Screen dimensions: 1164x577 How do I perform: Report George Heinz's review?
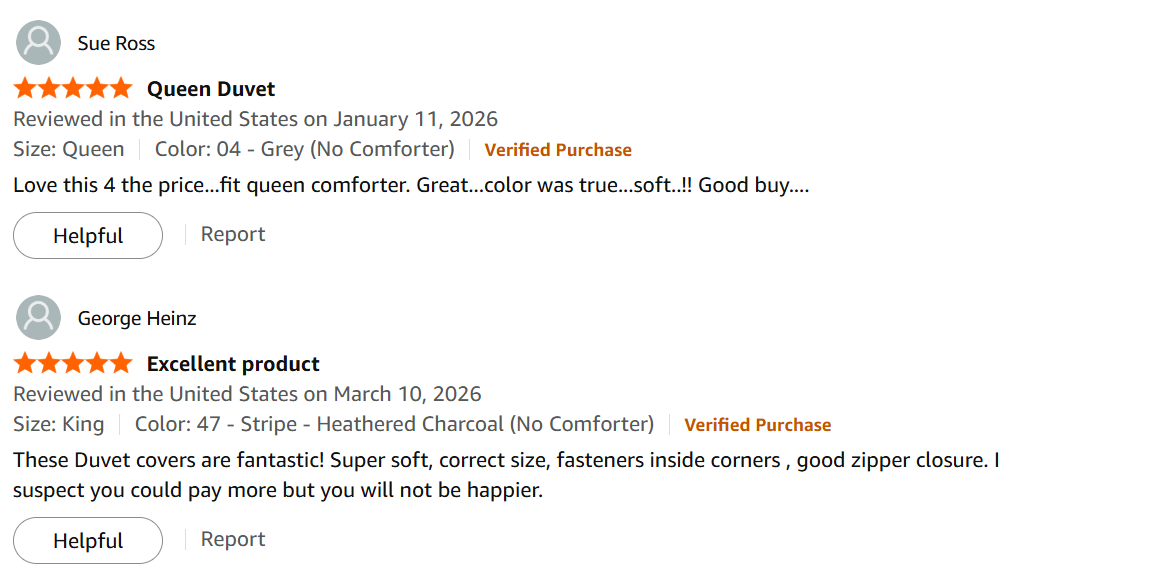coord(233,540)
